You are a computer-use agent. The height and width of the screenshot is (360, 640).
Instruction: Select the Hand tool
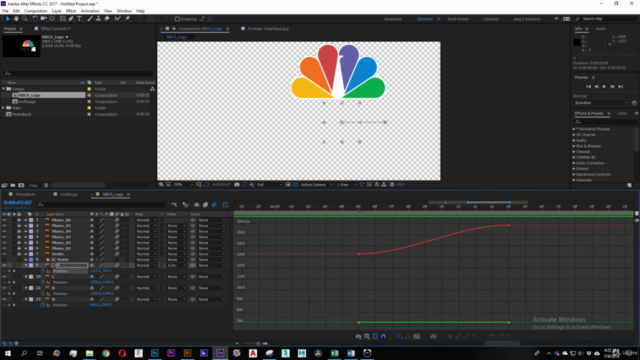[16, 19]
